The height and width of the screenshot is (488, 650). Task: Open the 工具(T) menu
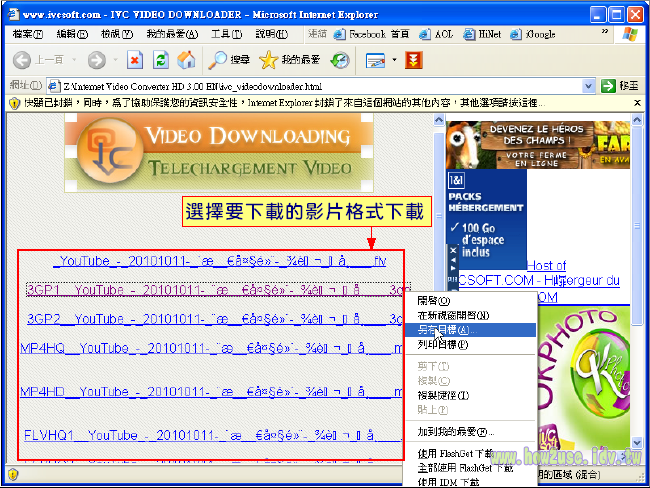coord(226,34)
